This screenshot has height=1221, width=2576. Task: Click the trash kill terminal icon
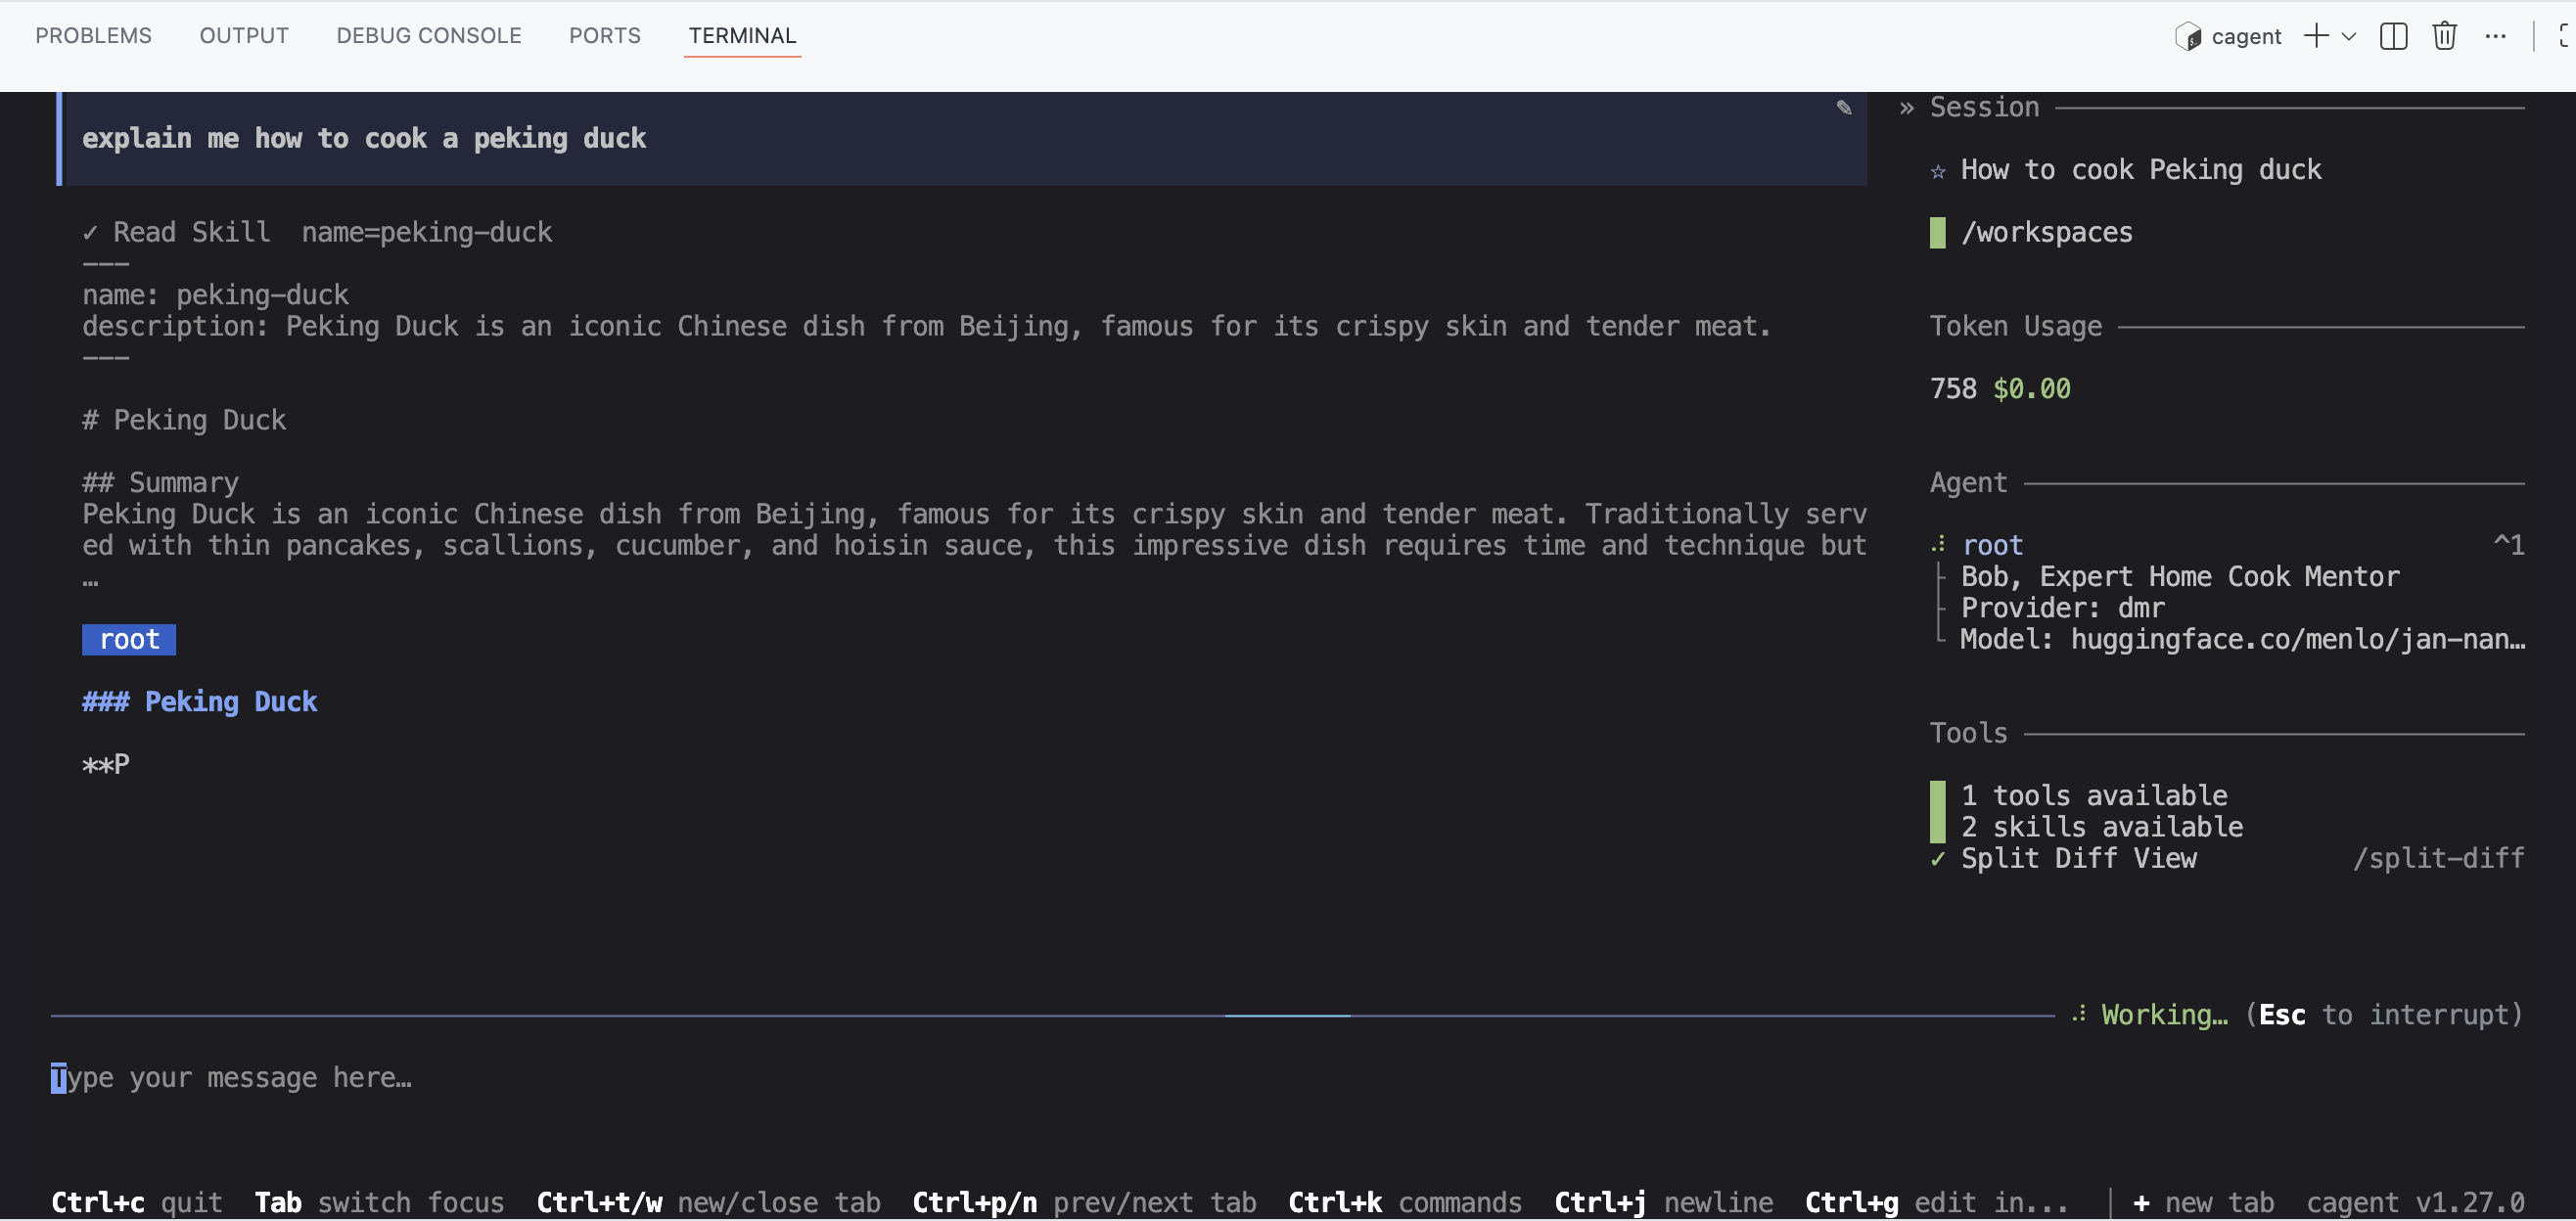click(x=2444, y=36)
